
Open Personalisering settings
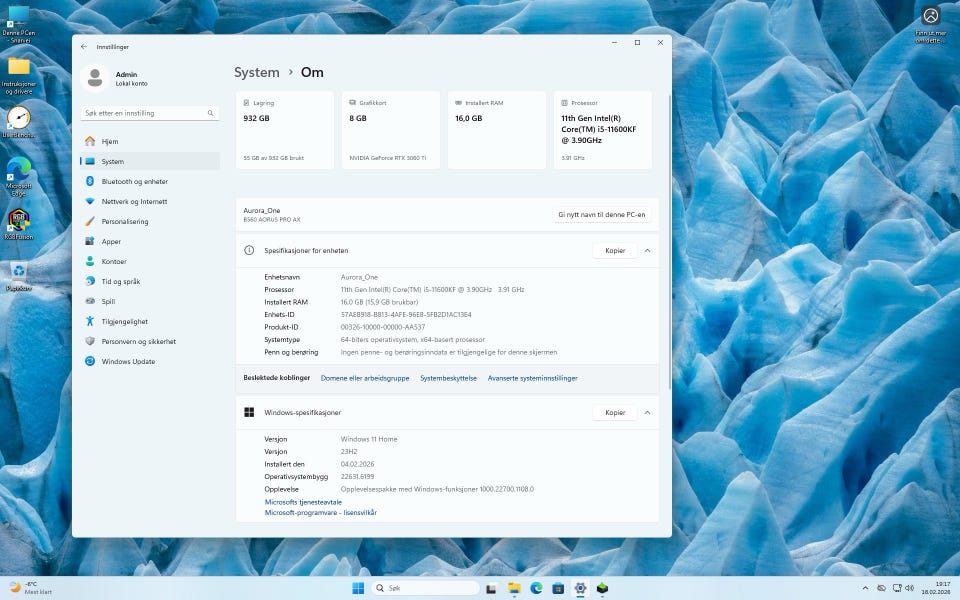pyautogui.click(x=149, y=222)
